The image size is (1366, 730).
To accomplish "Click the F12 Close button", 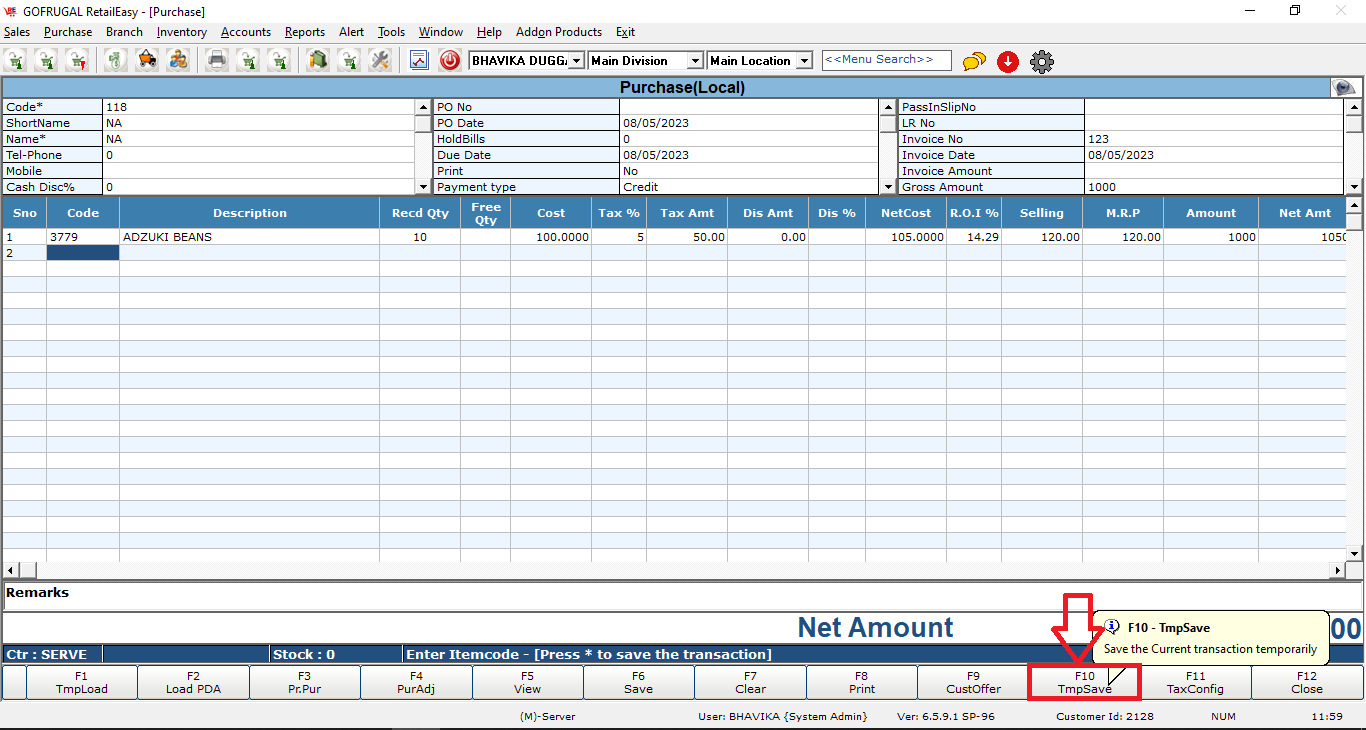I will [x=1307, y=682].
